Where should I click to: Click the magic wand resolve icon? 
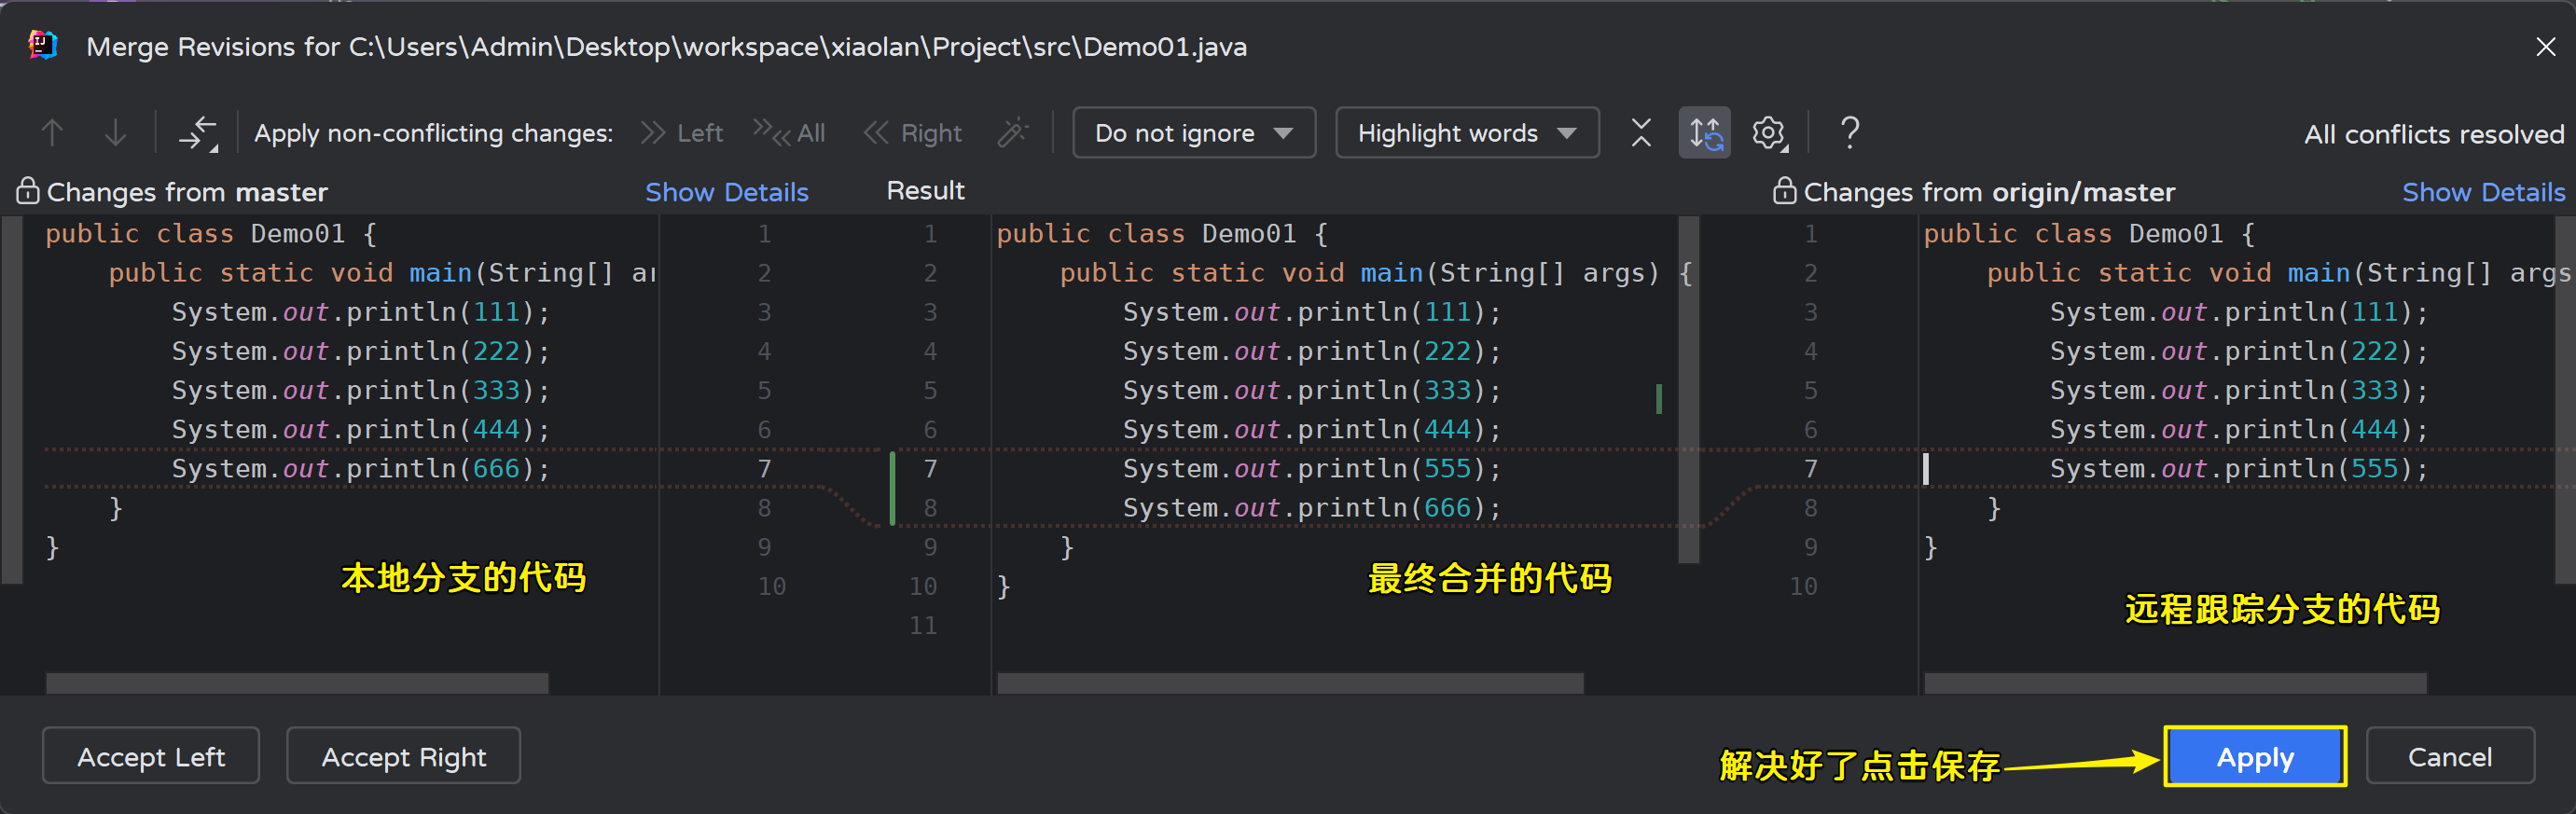[1013, 133]
